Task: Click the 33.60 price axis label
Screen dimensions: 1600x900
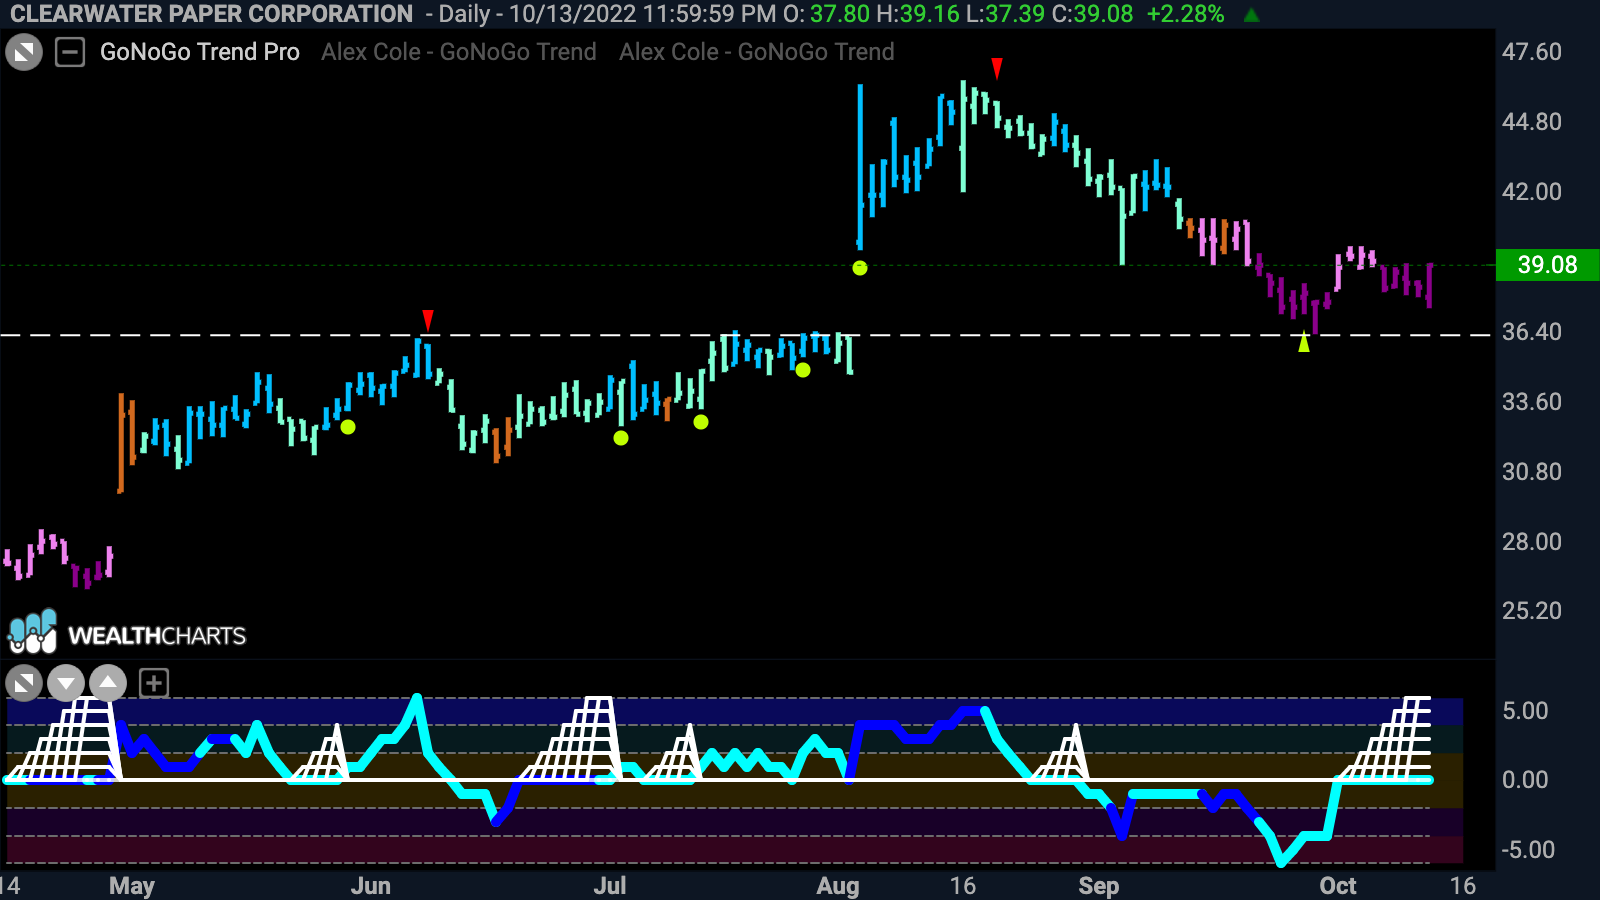Action: pos(1531,402)
